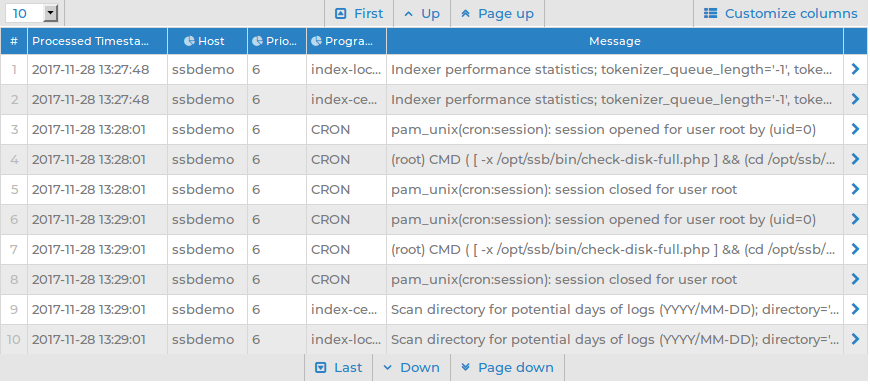Click the Host column pie chart icon
Image resolution: width=870 pixels, height=384 pixels.
pos(189,41)
